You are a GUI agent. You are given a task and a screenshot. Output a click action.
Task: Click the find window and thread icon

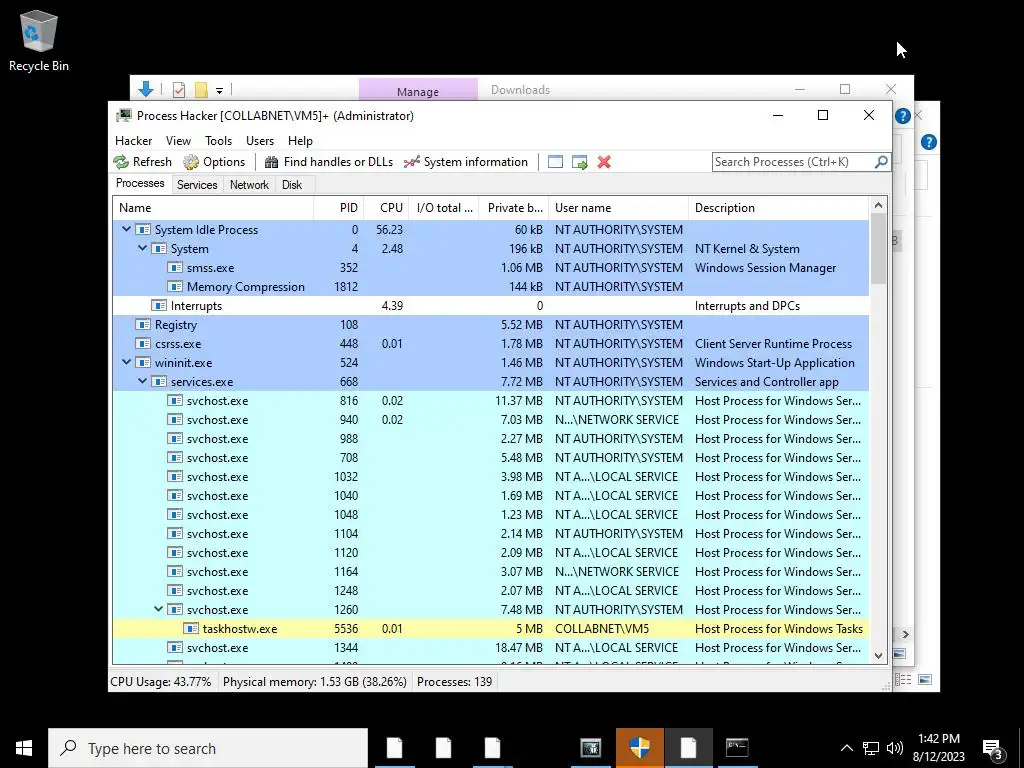coord(579,162)
